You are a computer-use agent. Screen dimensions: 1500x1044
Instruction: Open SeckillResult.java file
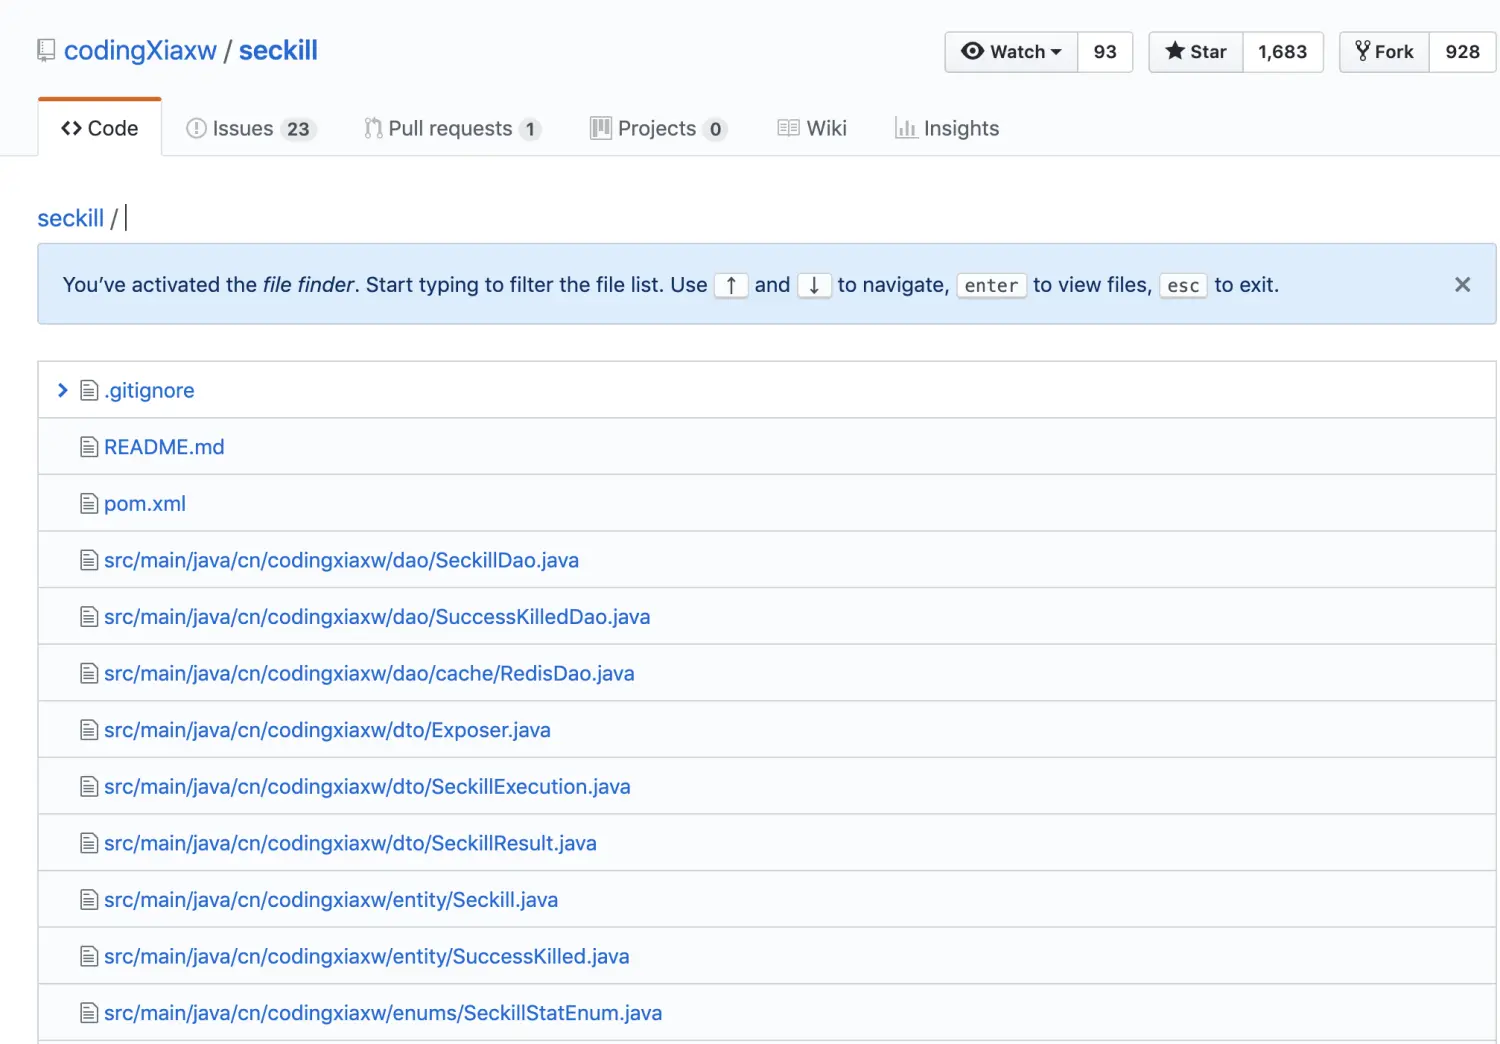click(x=350, y=843)
